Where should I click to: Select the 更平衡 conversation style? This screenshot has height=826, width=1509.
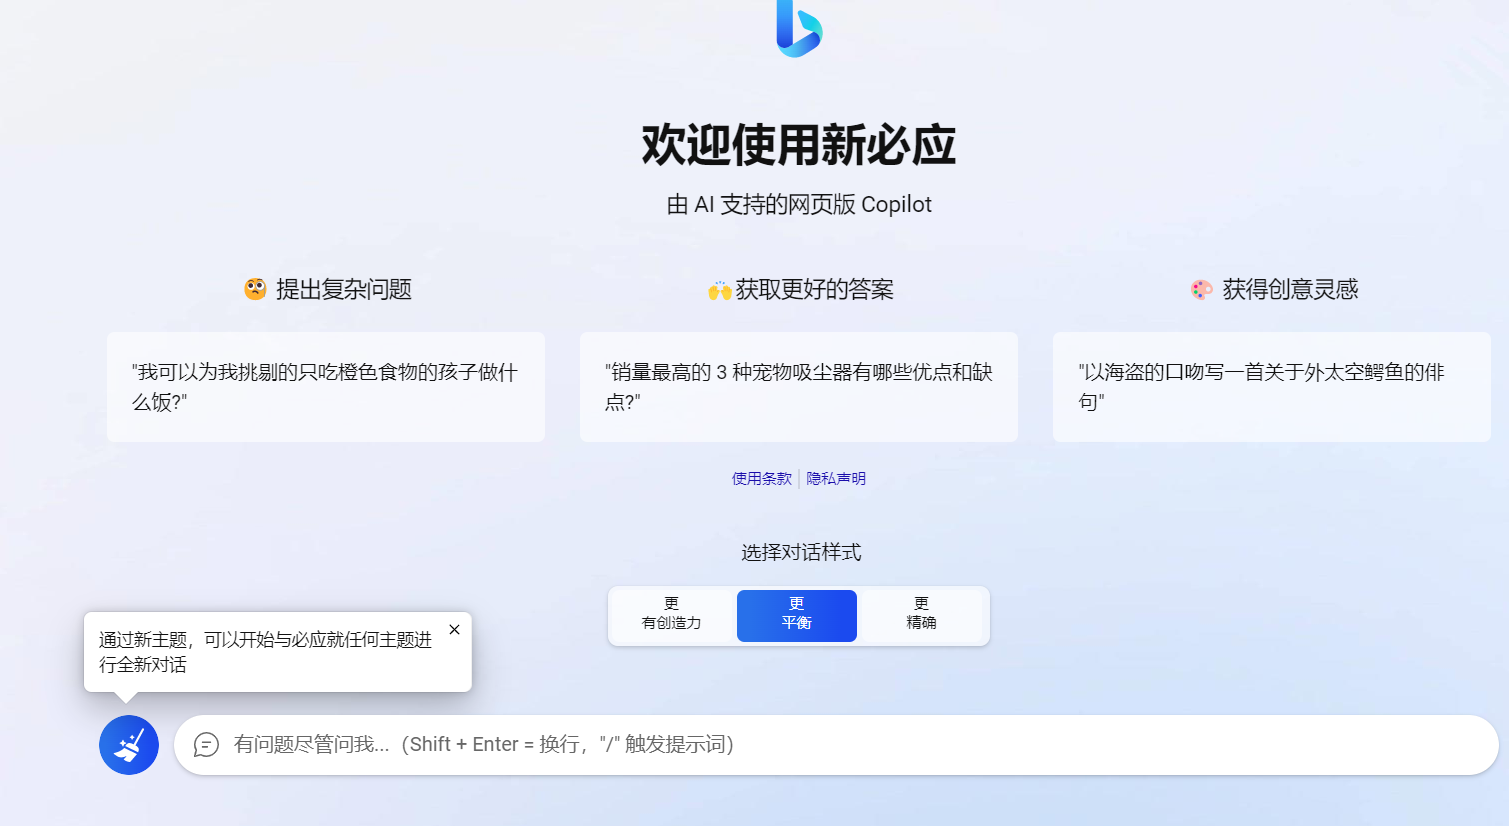(796, 615)
